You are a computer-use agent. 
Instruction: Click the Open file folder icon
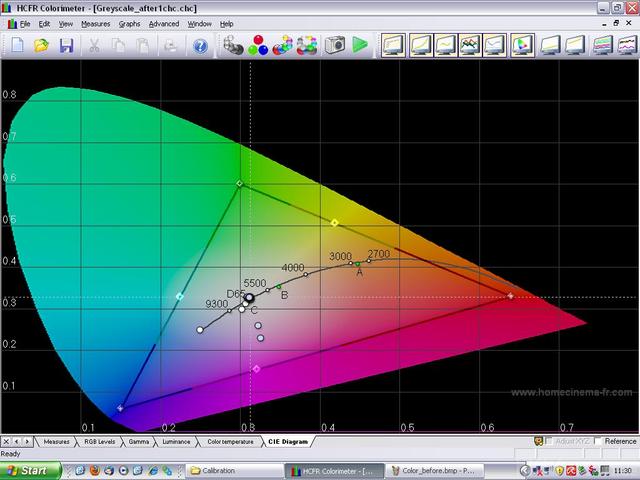[x=41, y=45]
